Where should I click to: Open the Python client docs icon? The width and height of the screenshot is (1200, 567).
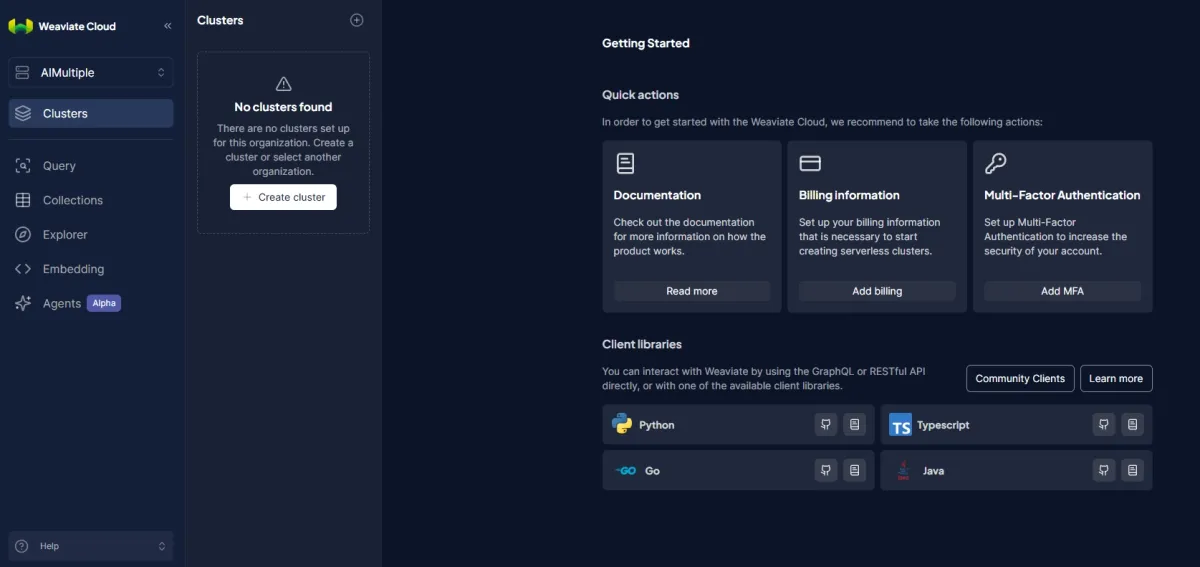(854, 424)
